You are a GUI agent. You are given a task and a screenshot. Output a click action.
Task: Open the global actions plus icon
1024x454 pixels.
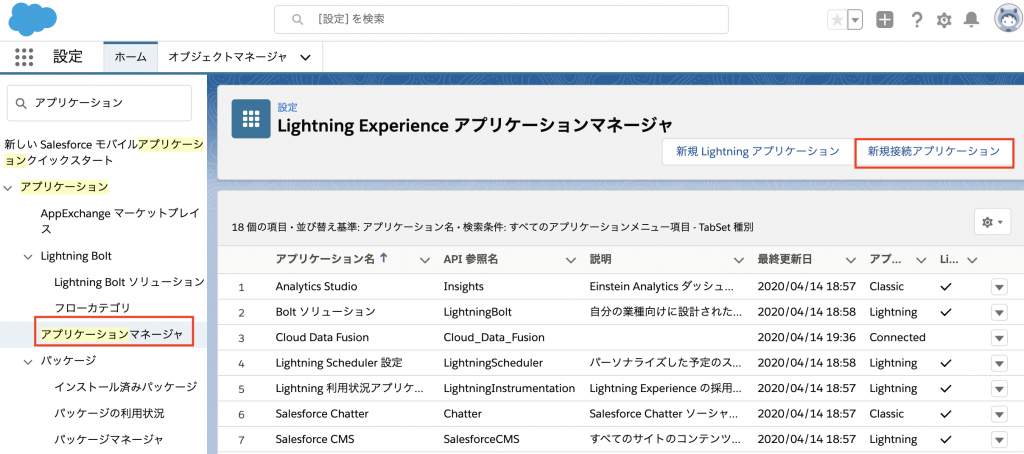coord(884,20)
